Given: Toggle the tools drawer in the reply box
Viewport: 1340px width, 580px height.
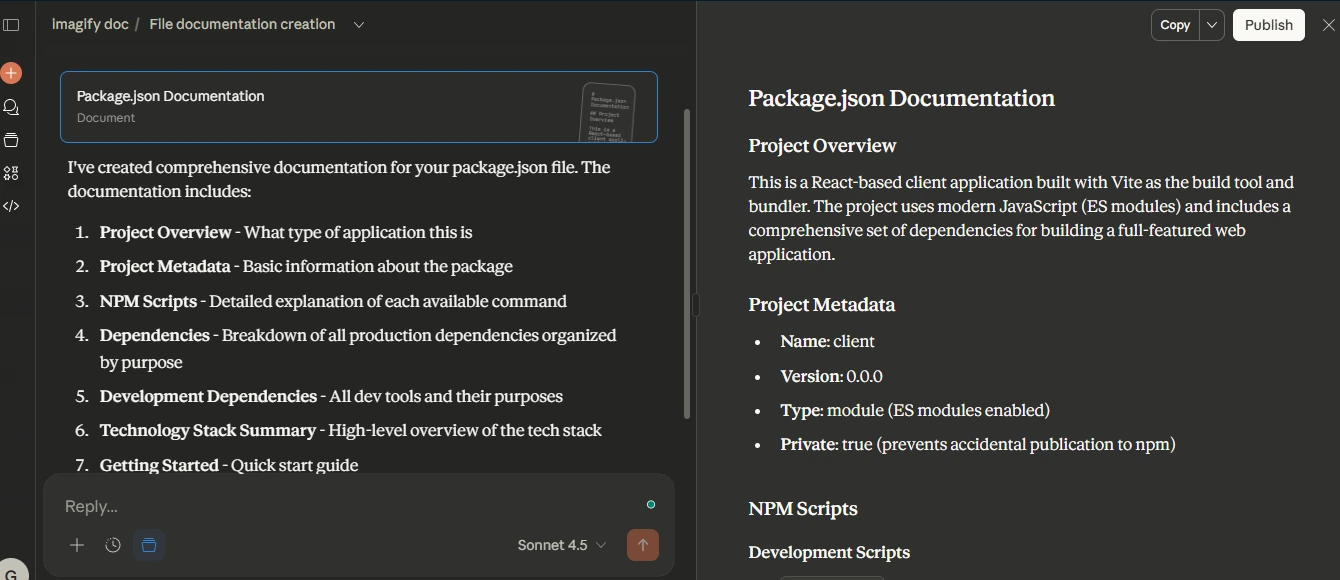Looking at the screenshot, I should click(x=149, y=545).
